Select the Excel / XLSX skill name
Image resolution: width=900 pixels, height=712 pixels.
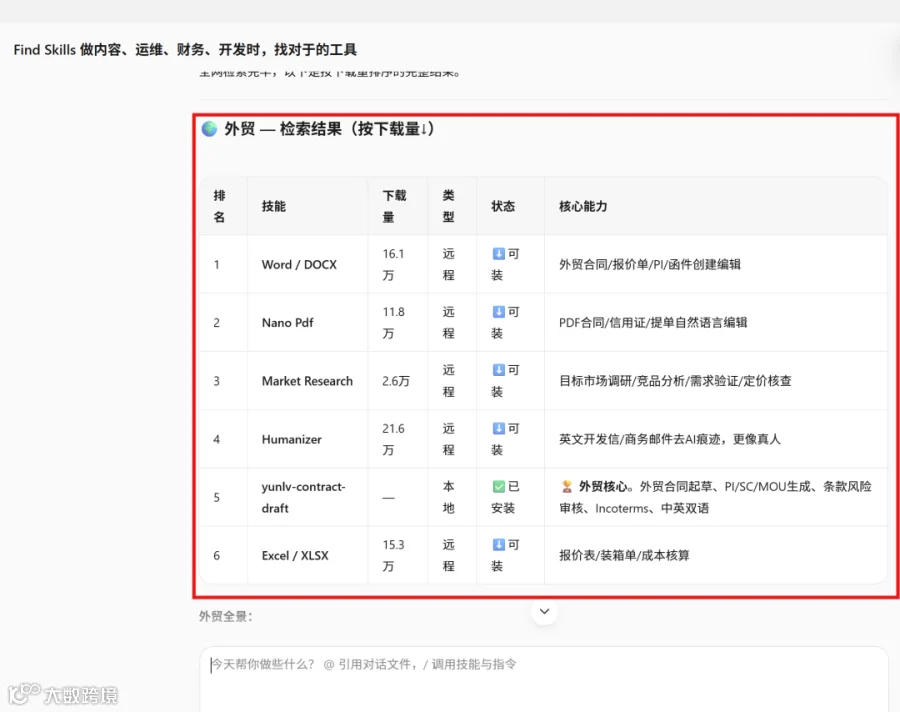pyautogui.click(x=295, y=556)
